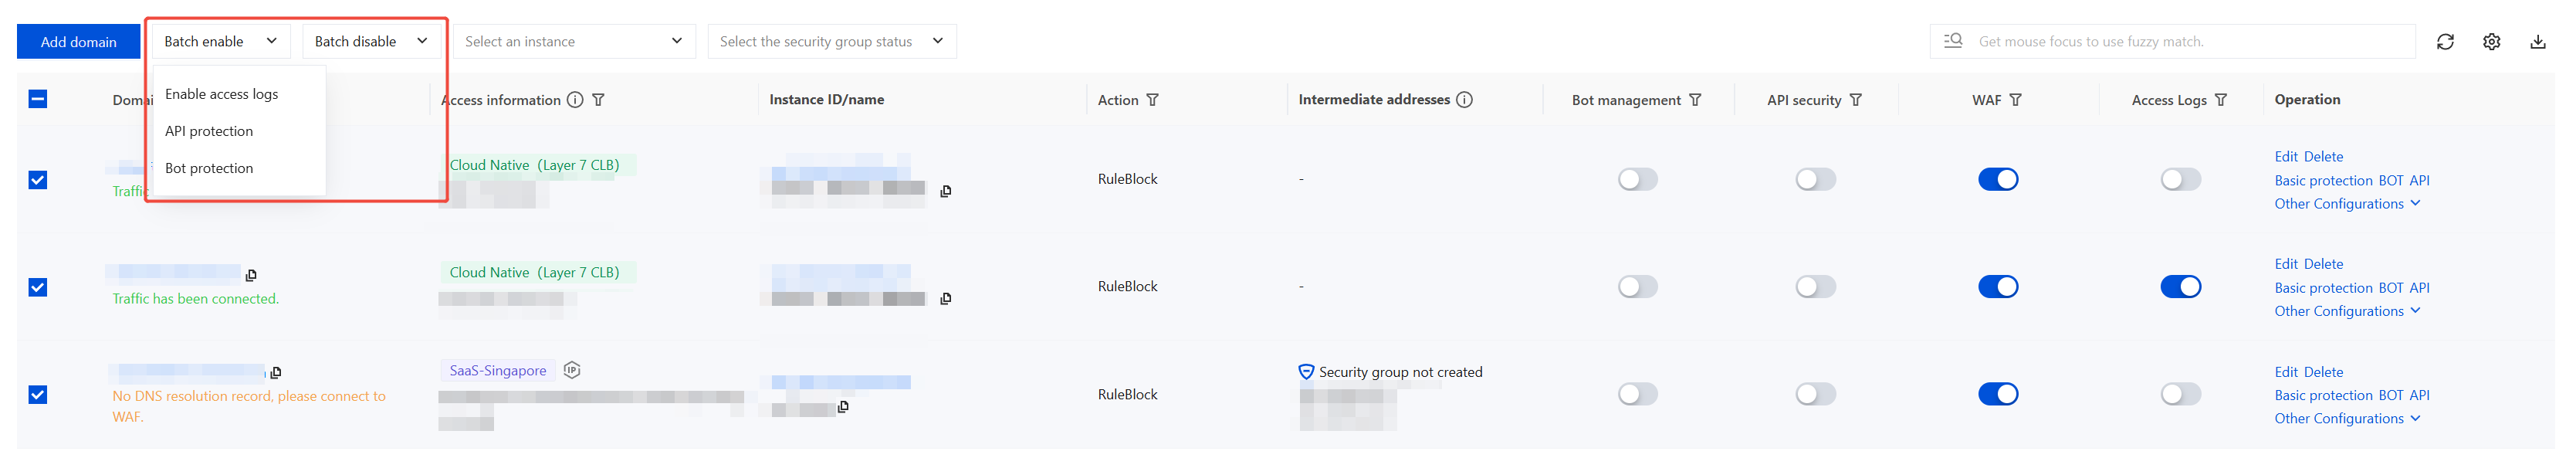The image size is (2576, 458).
Task: Click the Add domain button
Action: coord(78,42)
